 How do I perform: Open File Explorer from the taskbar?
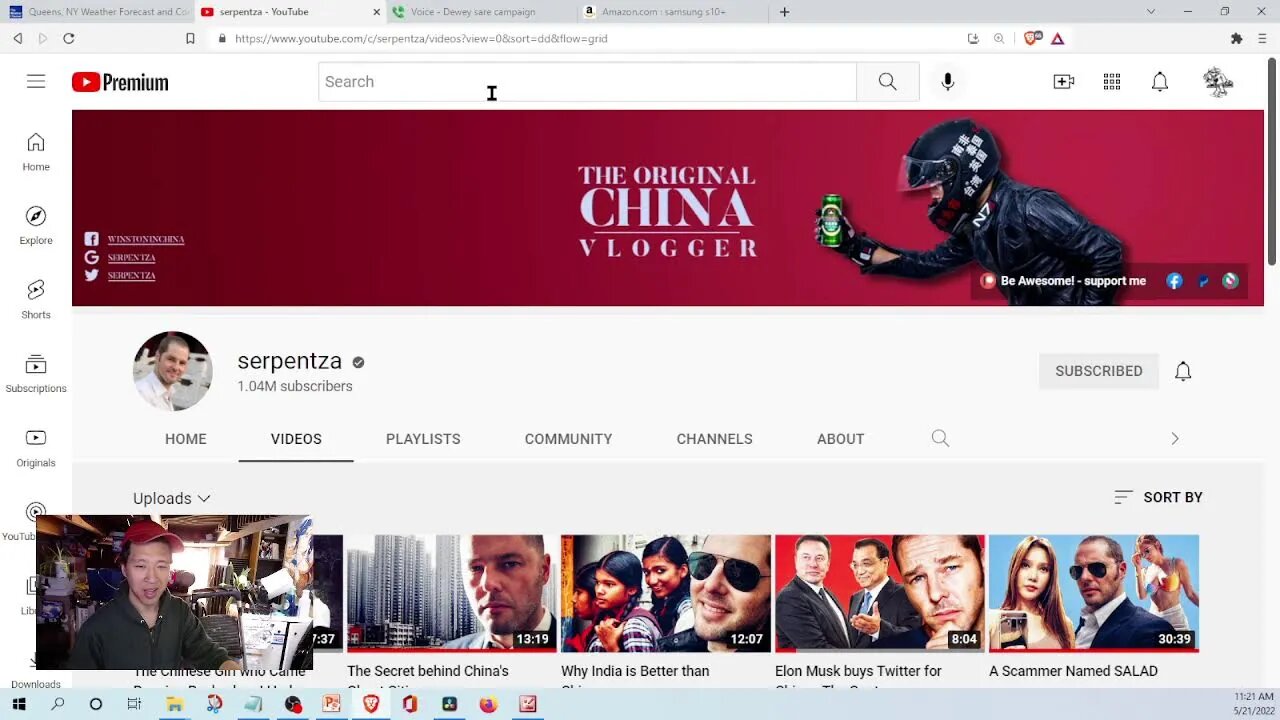pos(174,704)
